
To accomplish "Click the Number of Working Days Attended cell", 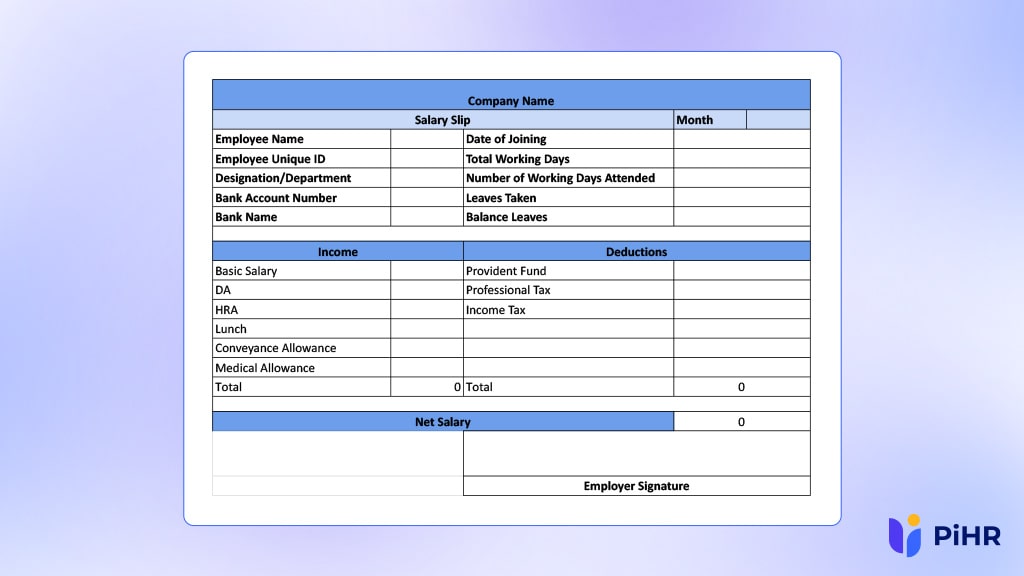I will point(567,177).
